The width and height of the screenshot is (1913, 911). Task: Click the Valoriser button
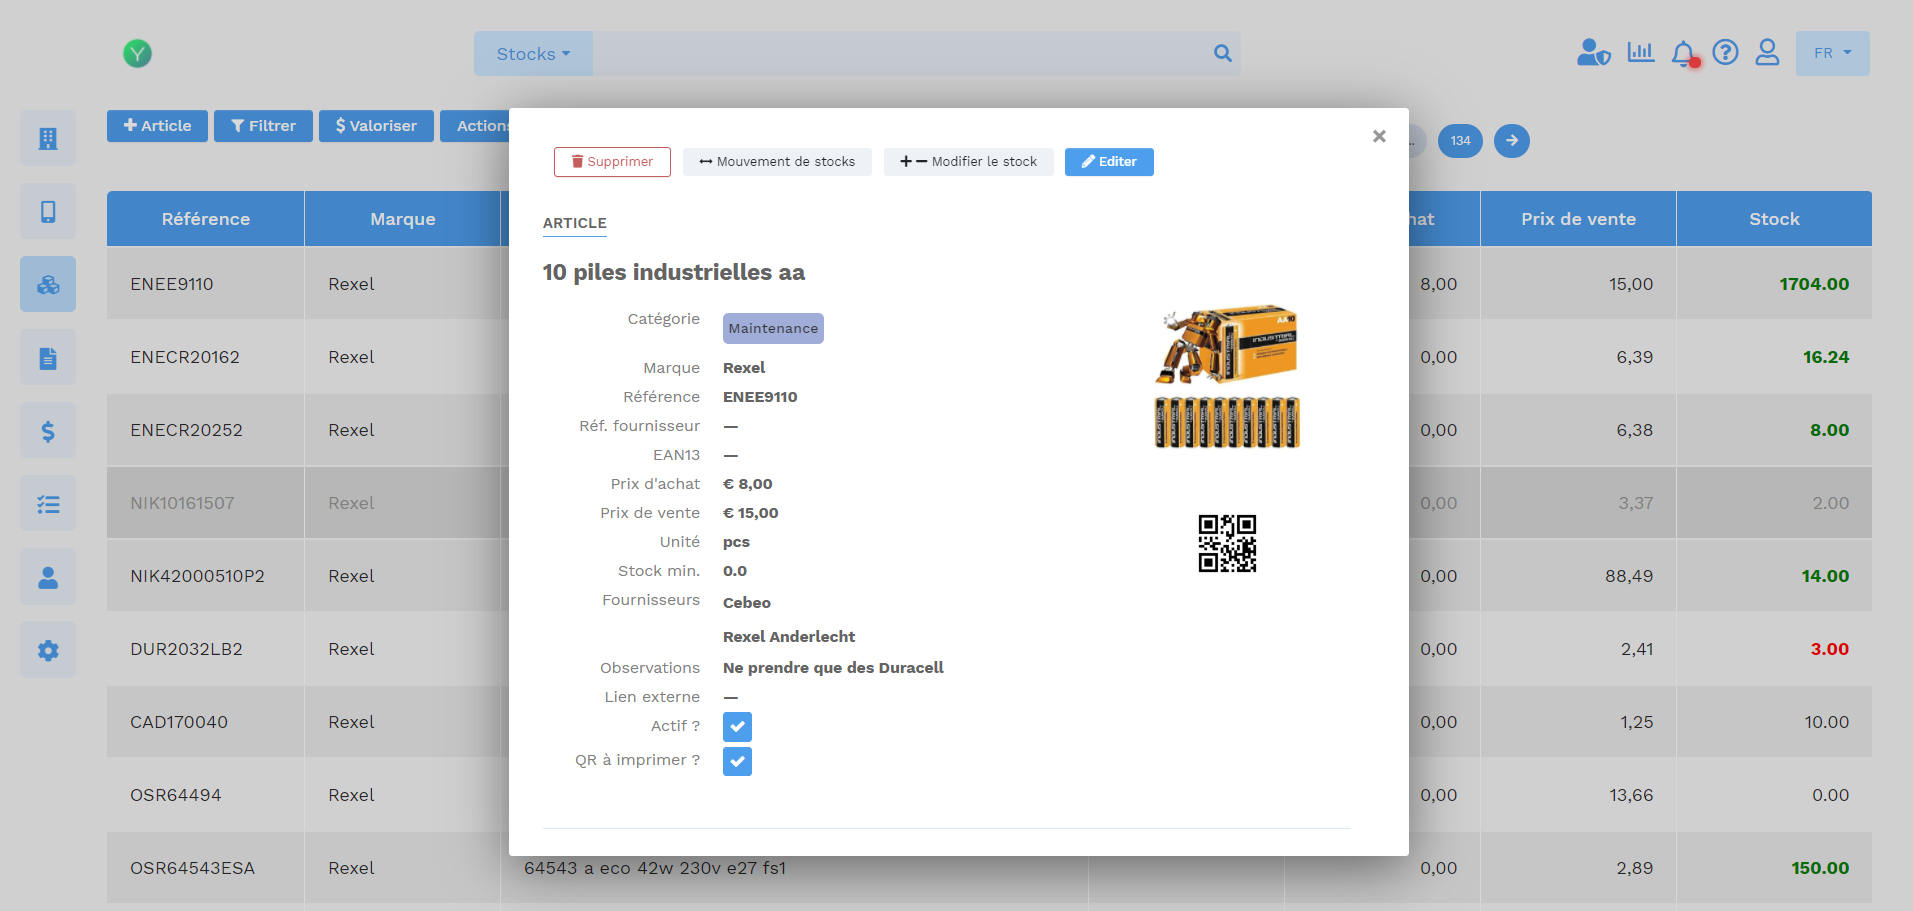[376, 126]
